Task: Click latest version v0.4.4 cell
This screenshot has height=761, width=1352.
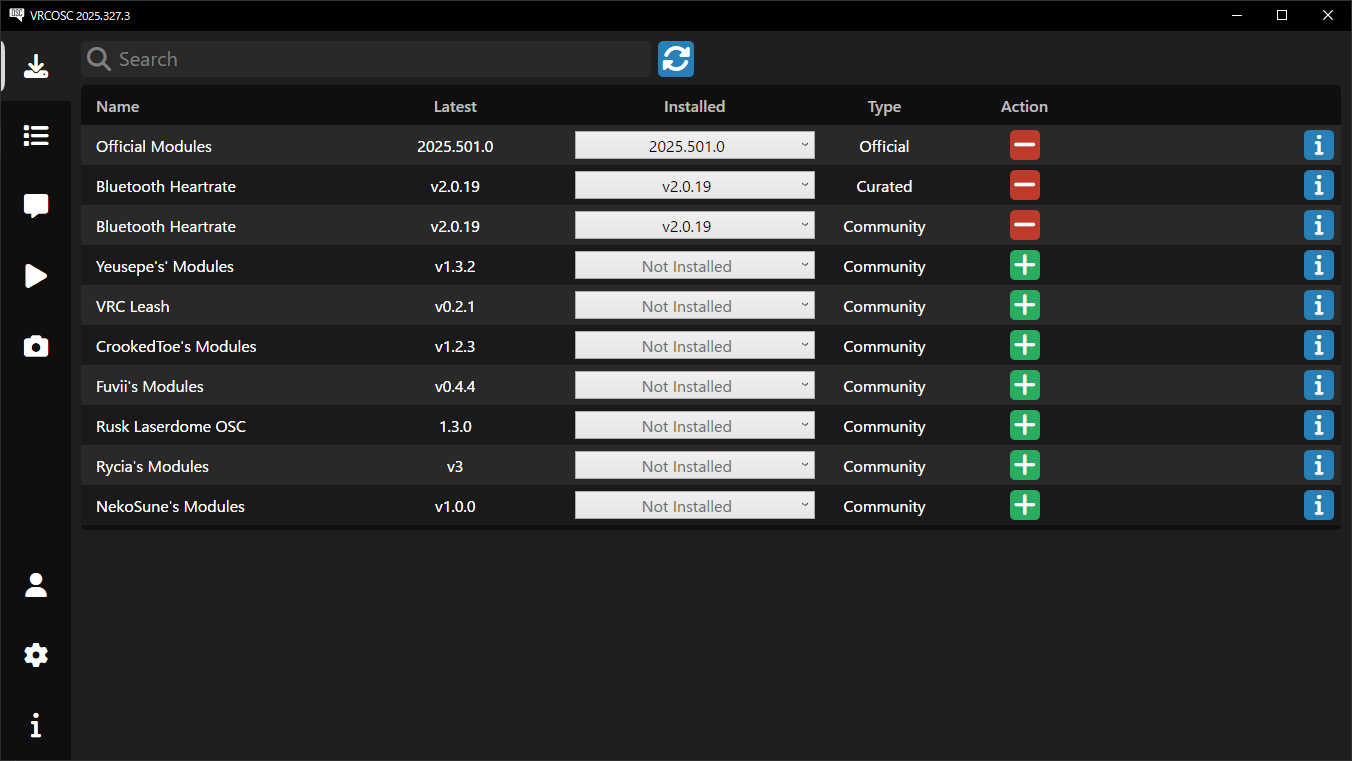Action: coord(455,386)
